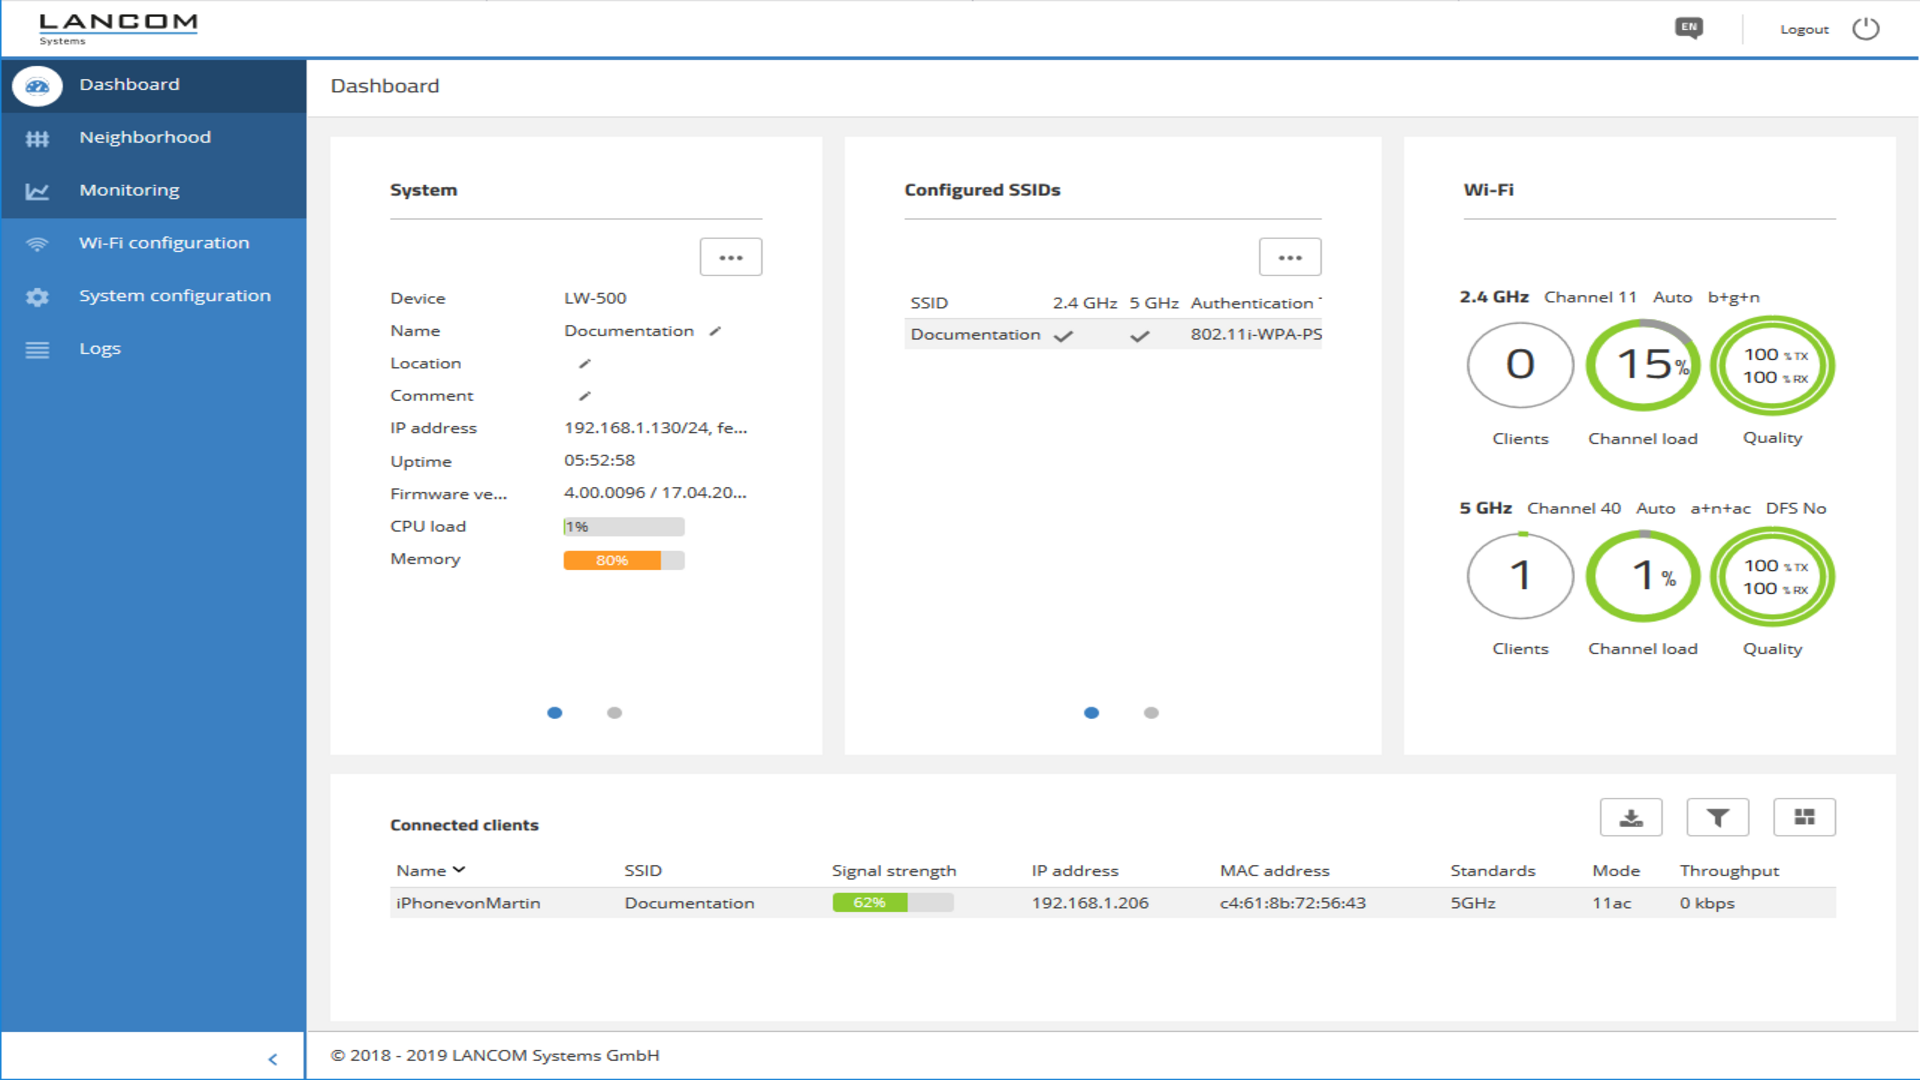Collapse the sidebar with the chevron
The height and width of the screenshot is (1080, 1920).
[x=272, y=1059]
